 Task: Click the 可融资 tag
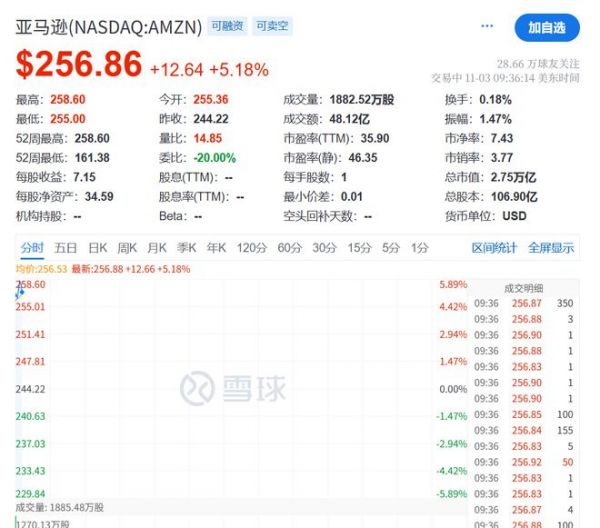click(227, 27)
